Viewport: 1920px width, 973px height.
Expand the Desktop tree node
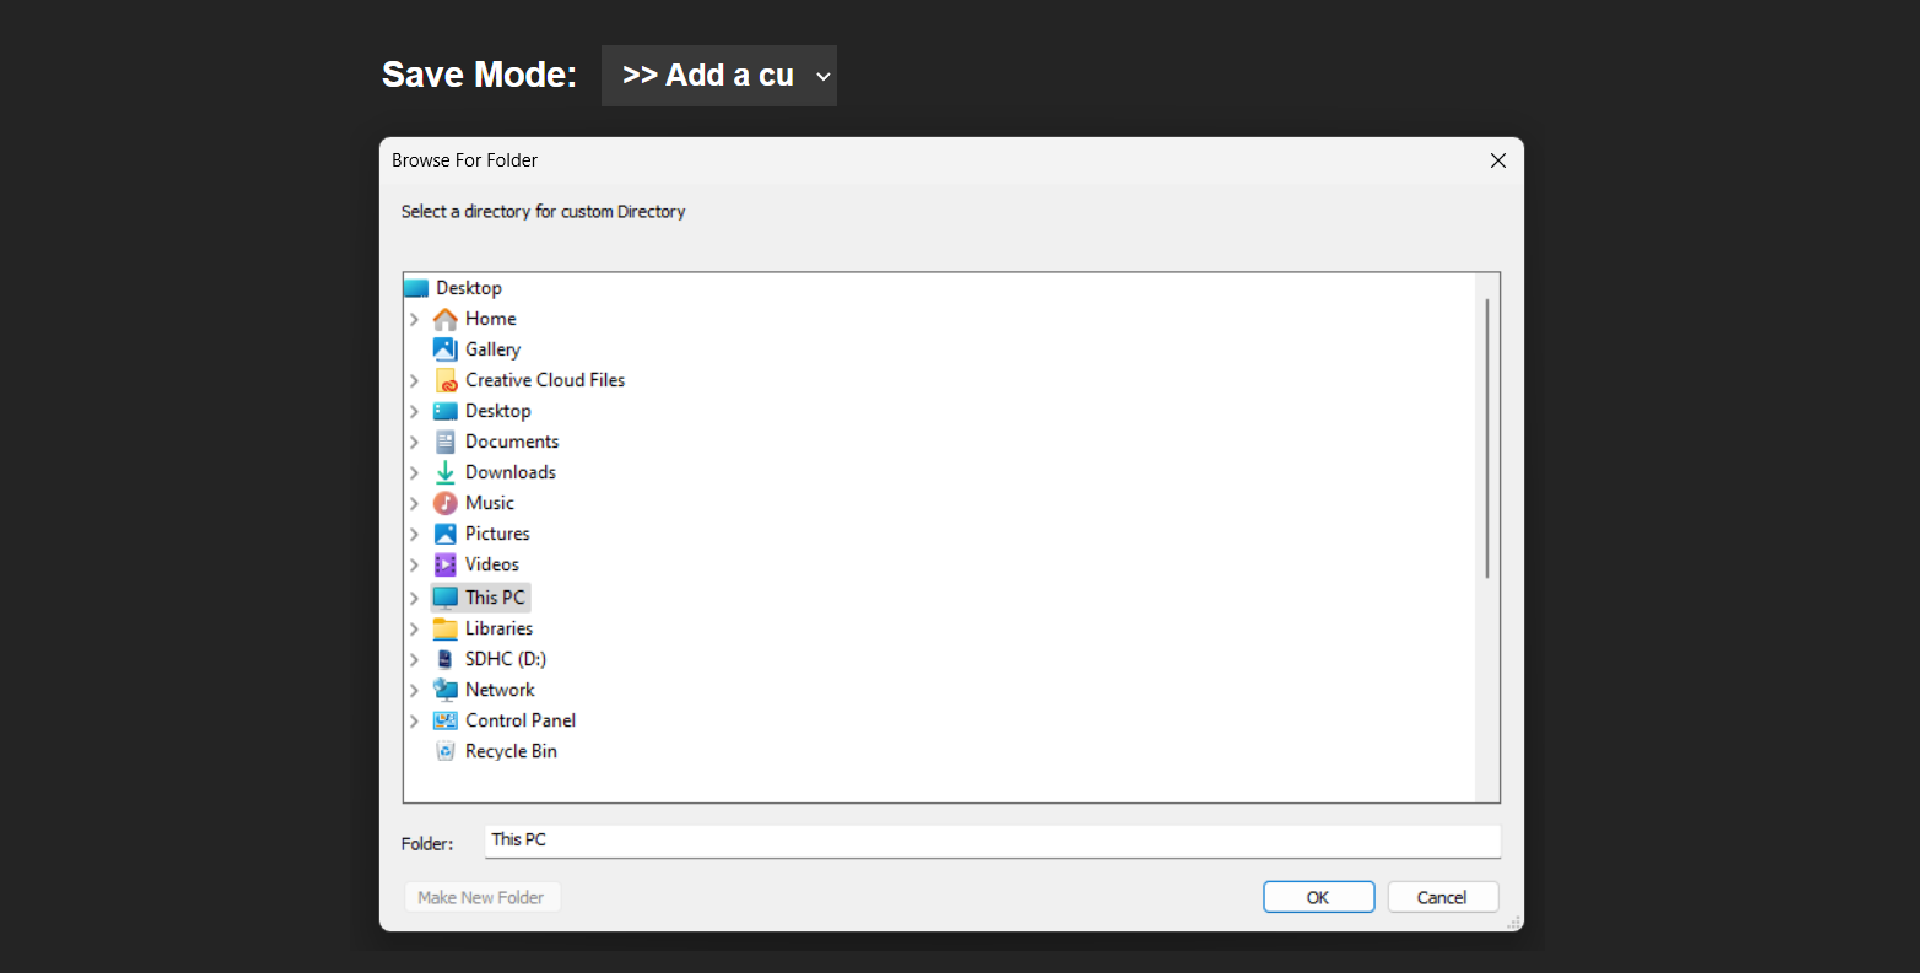click(x=415, y=411)
